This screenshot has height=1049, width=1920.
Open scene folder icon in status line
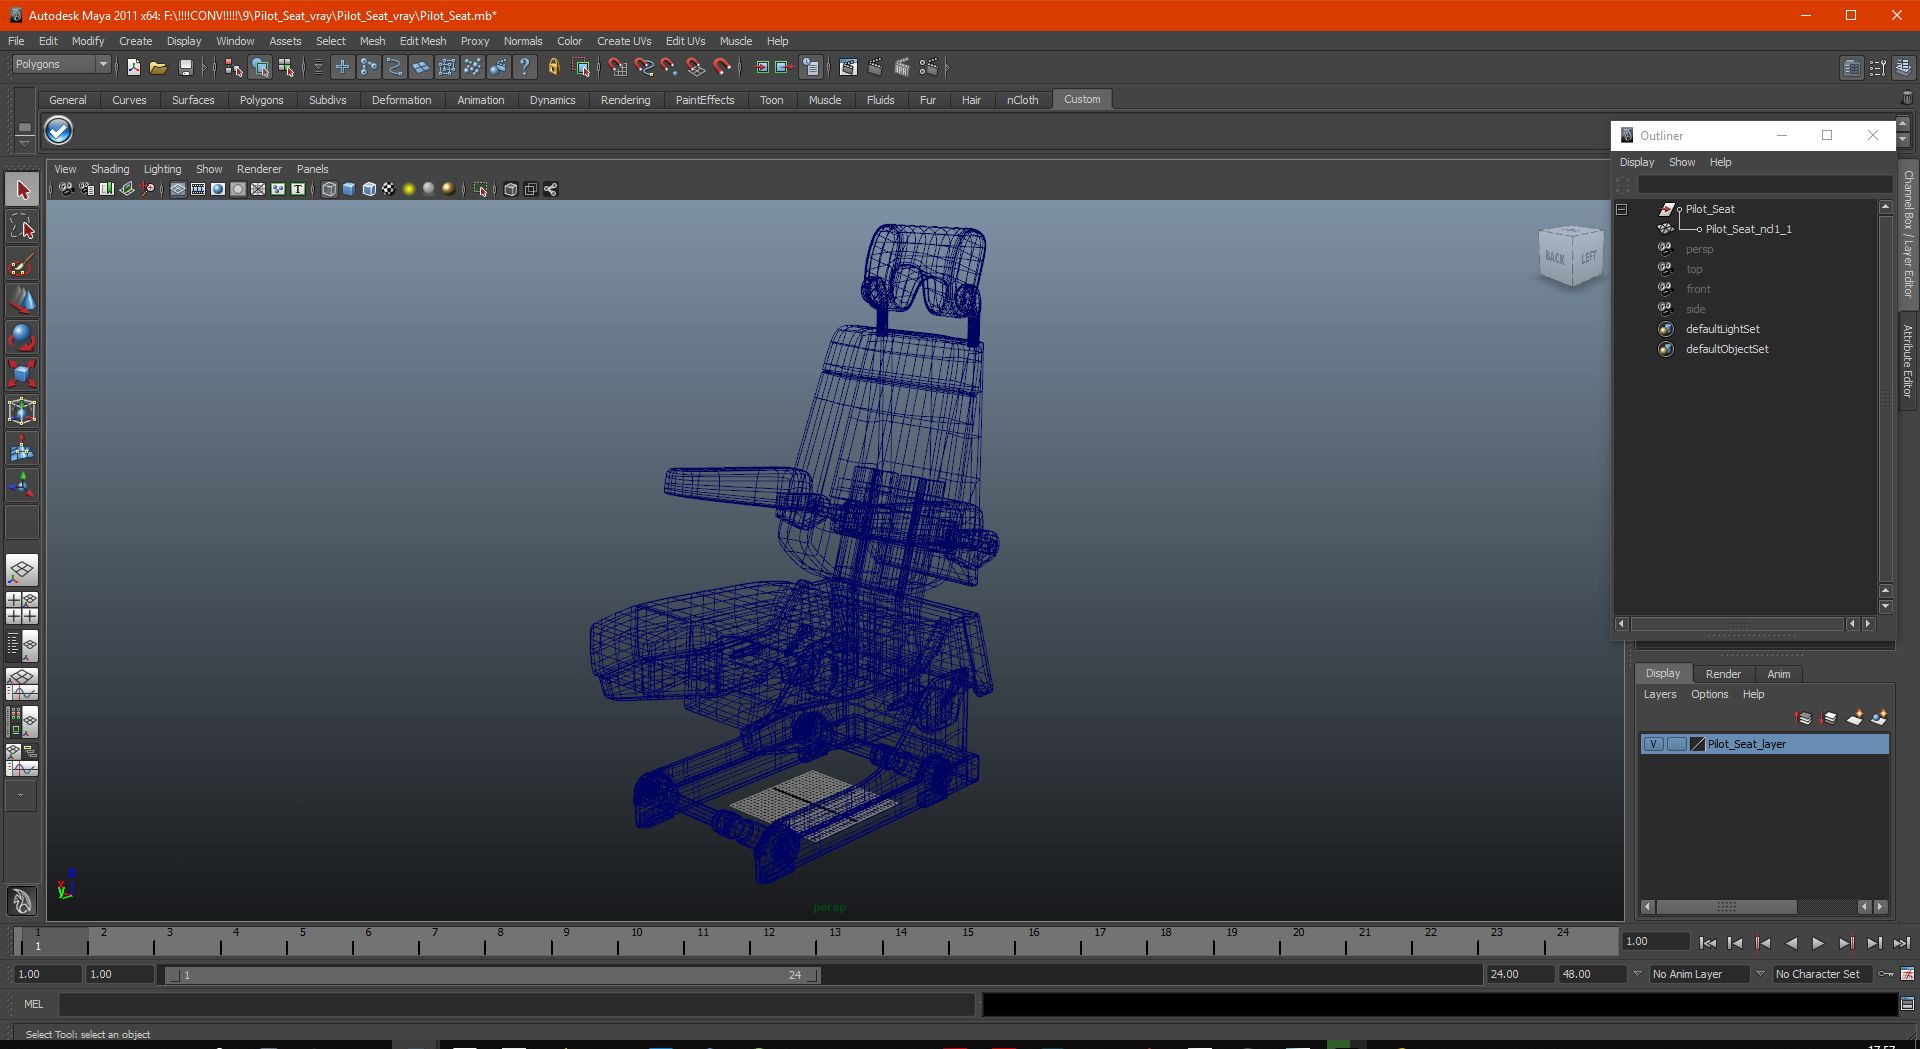point(158,67)
